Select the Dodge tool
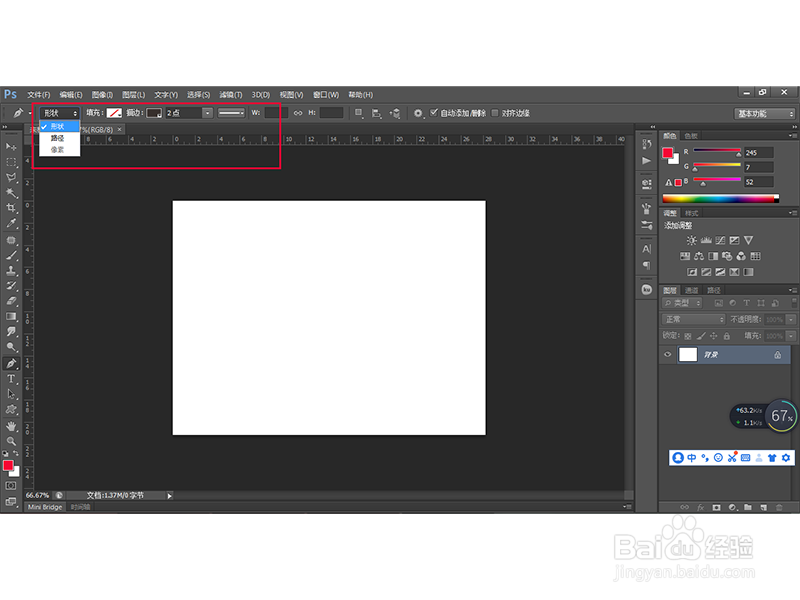 pos(11,347)
